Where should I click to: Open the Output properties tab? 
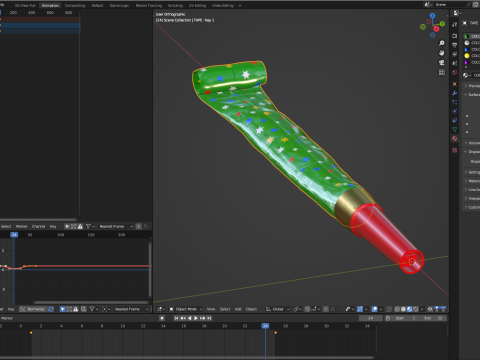tap(455, 45)
